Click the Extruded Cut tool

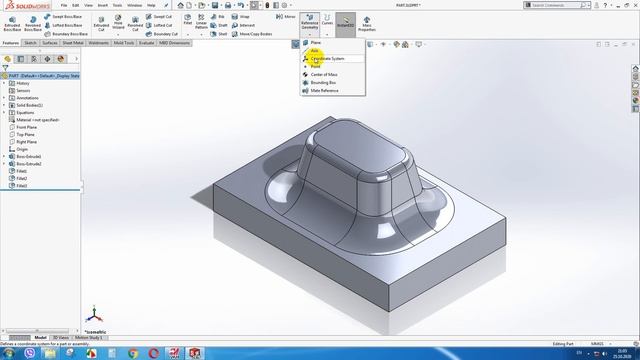101,24
